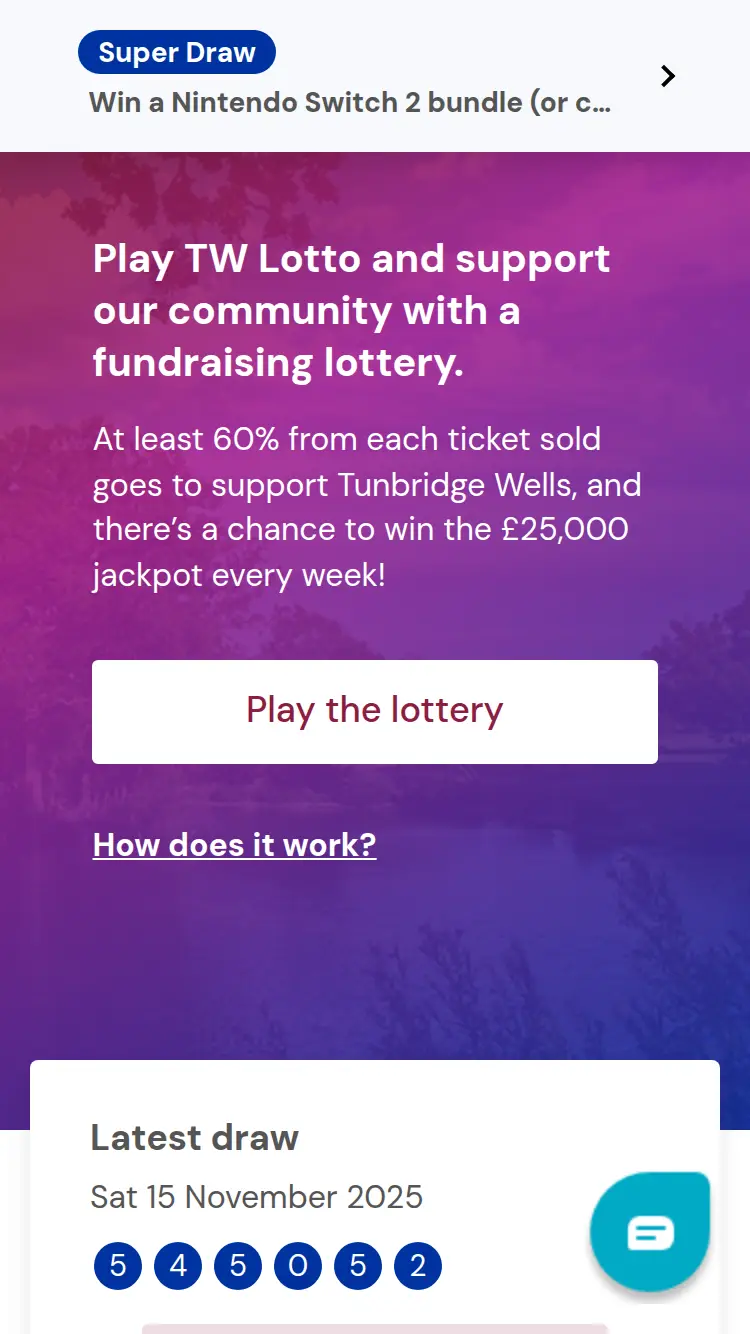
Task: Click the Sat 15 November 2025 draw date
Action: point(257,1197)
